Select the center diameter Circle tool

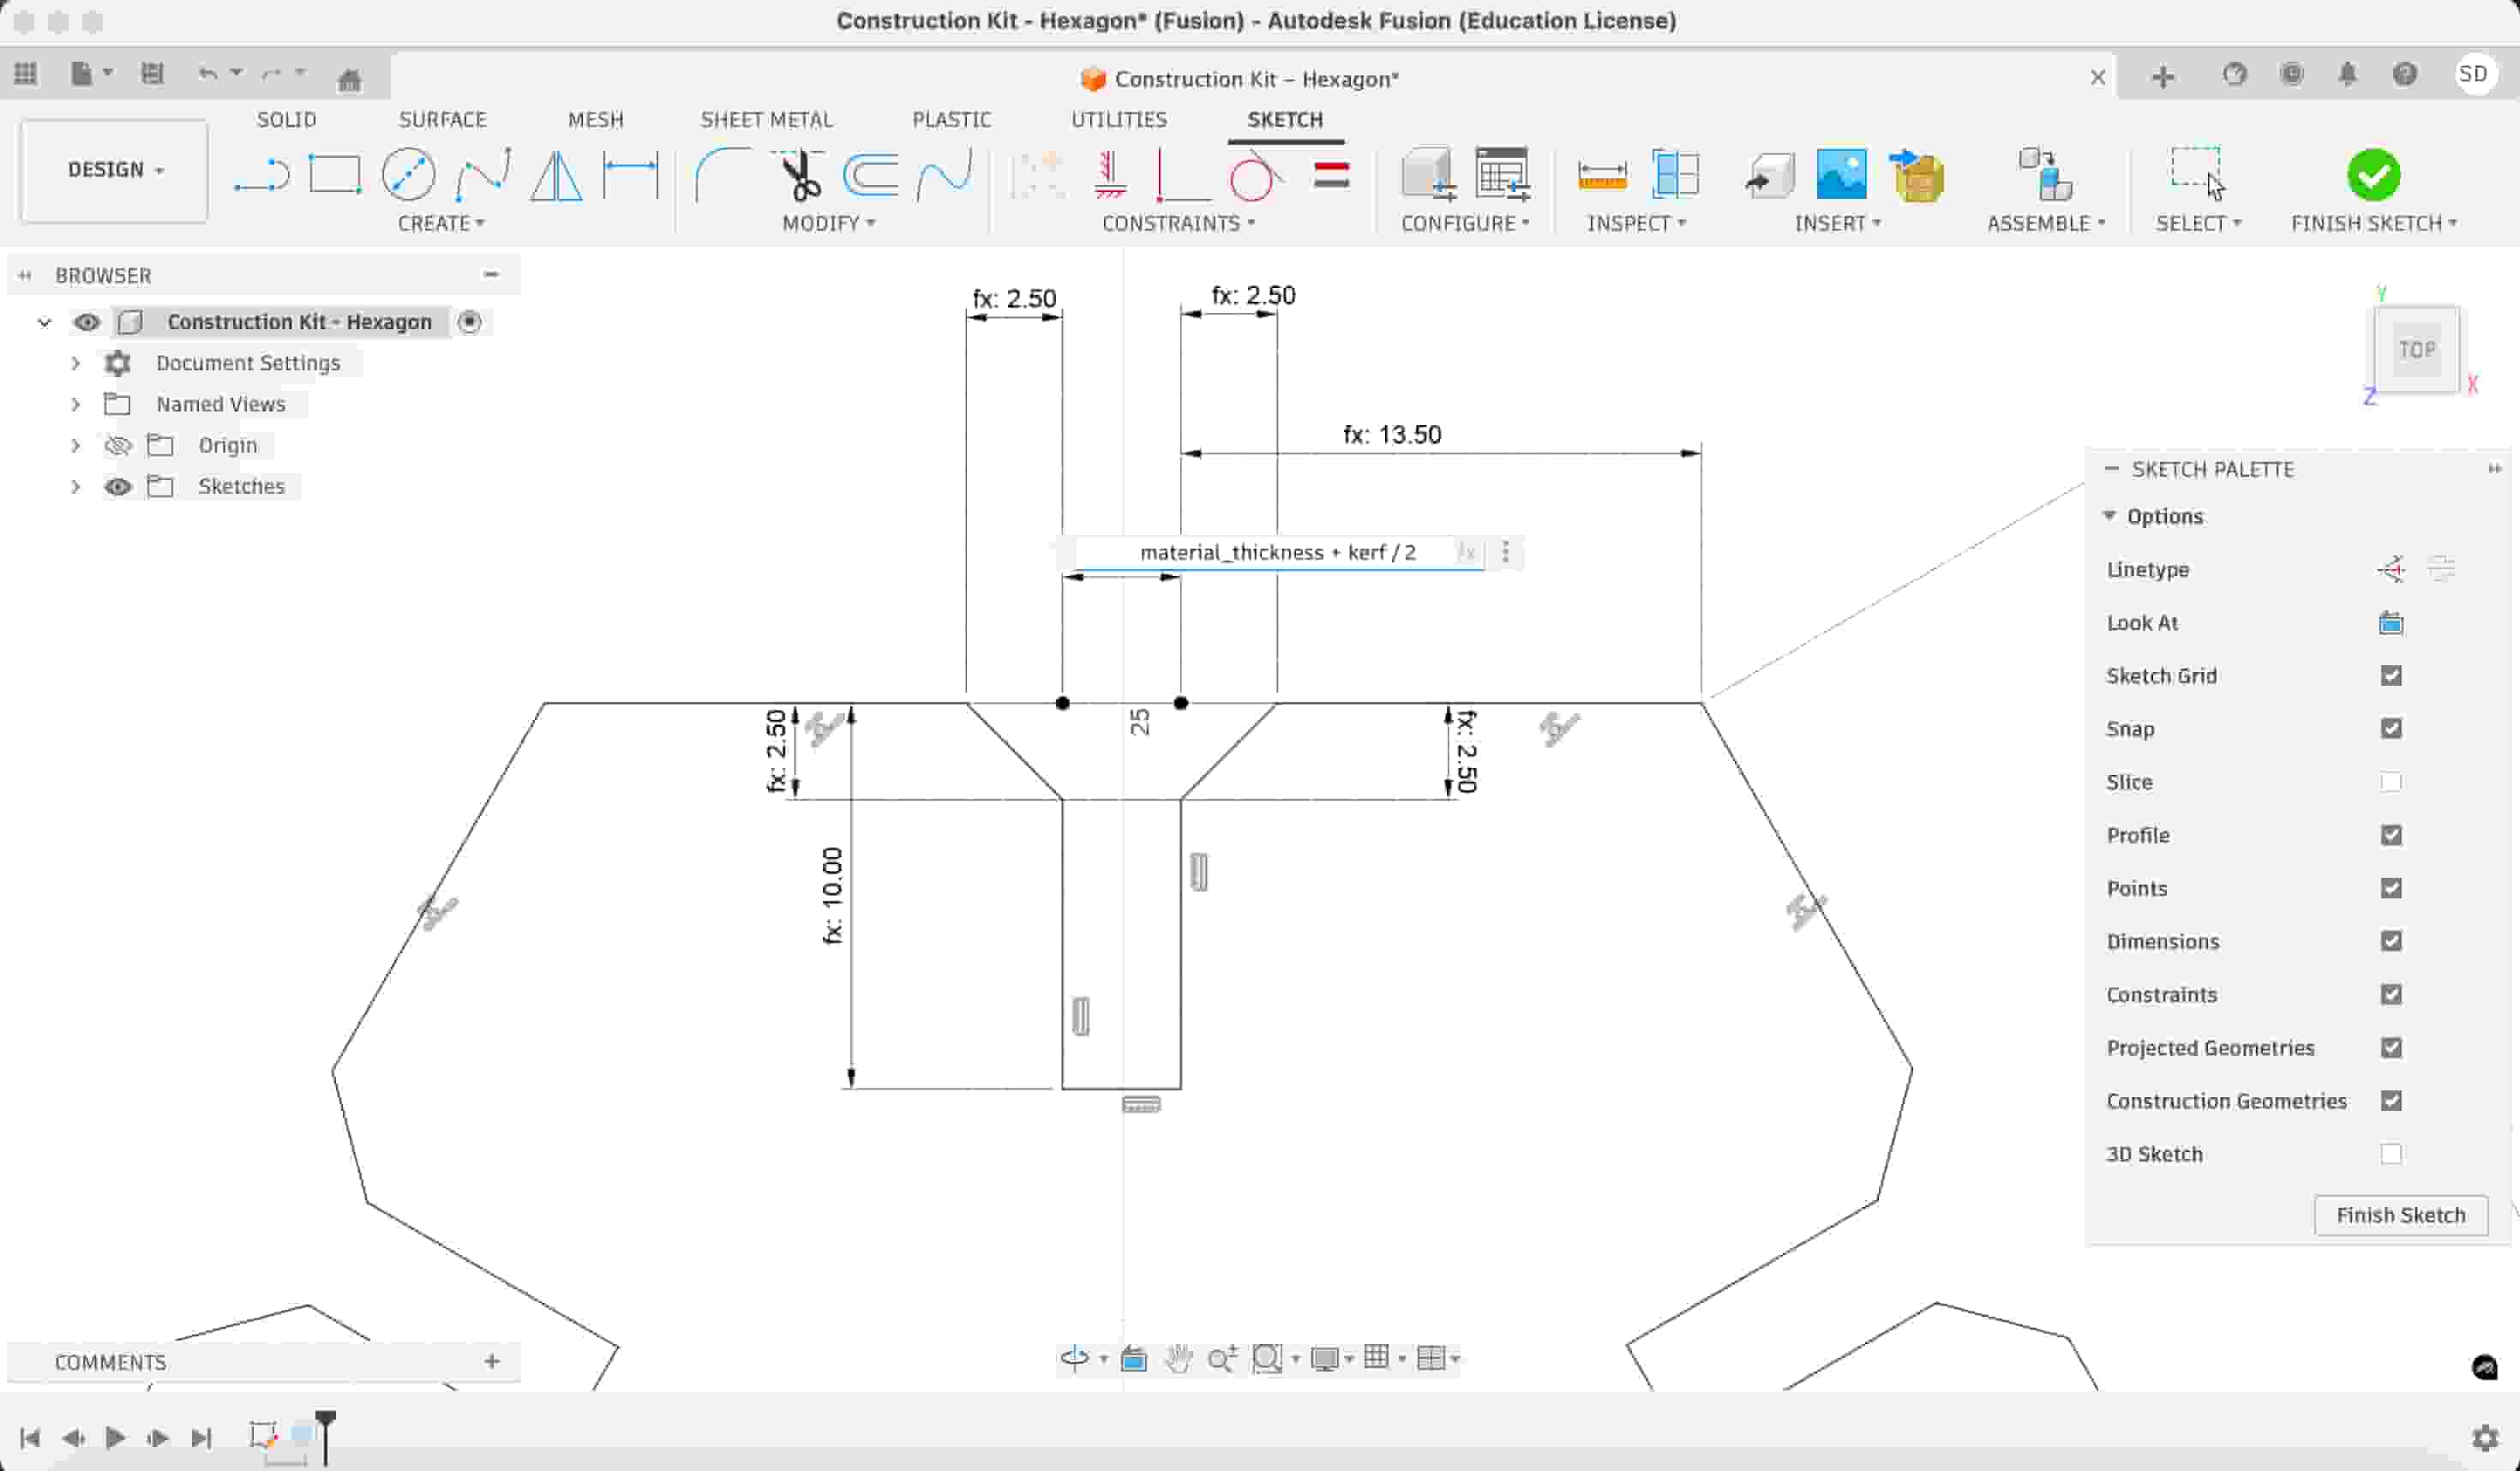(408, 175)
